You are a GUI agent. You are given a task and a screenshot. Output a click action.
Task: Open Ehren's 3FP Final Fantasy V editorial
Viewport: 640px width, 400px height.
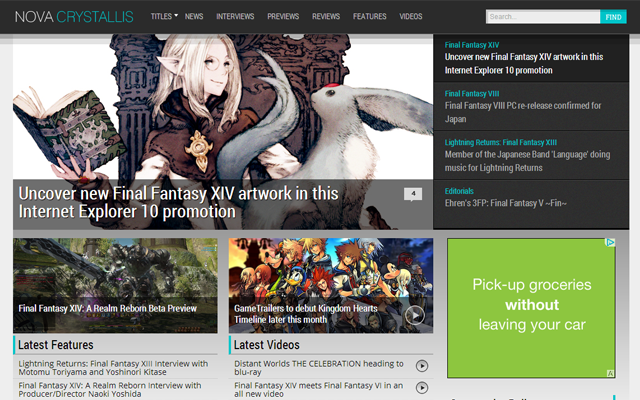pyautogui.click(x=505, y=204)
